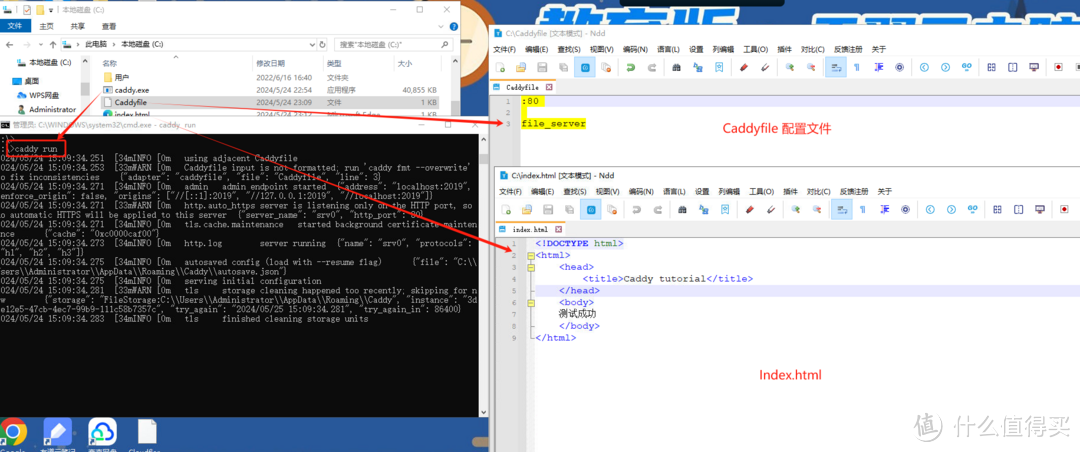
Task: Open 文件 tab in File Explorer ribbon
Action: click(x=14, y=26)
